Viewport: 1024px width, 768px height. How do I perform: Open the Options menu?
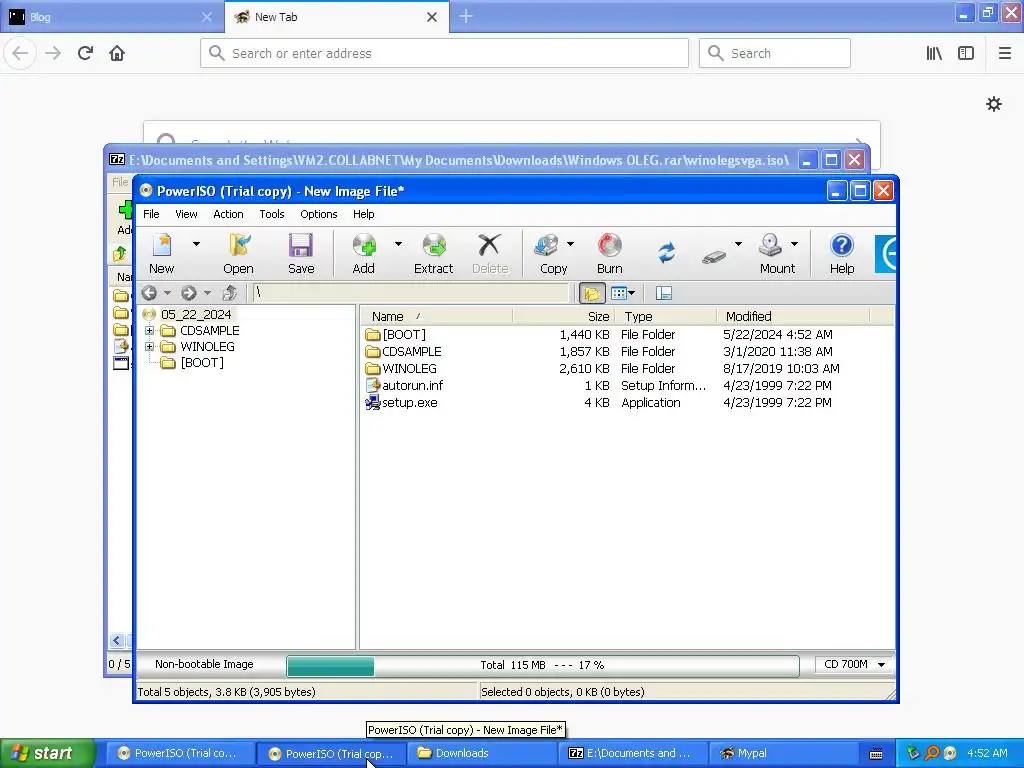point(319,214)
